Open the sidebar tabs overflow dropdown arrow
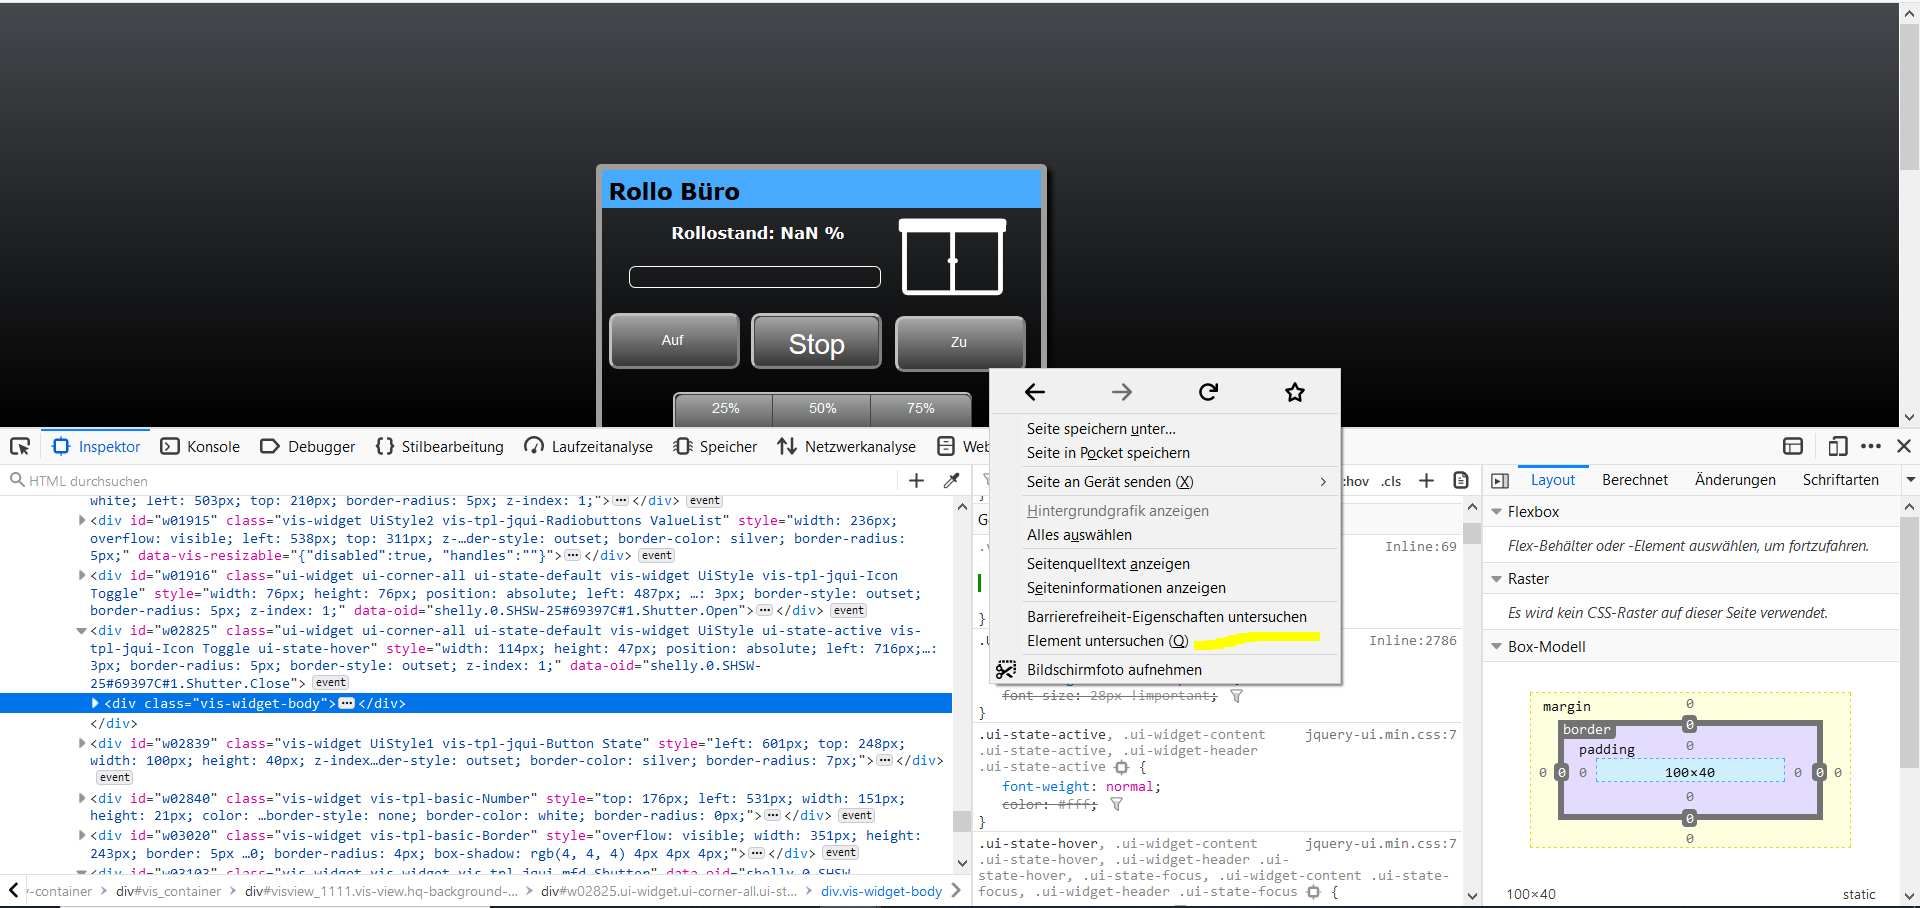The image size is (1920, 908). tap(1909, 480)
